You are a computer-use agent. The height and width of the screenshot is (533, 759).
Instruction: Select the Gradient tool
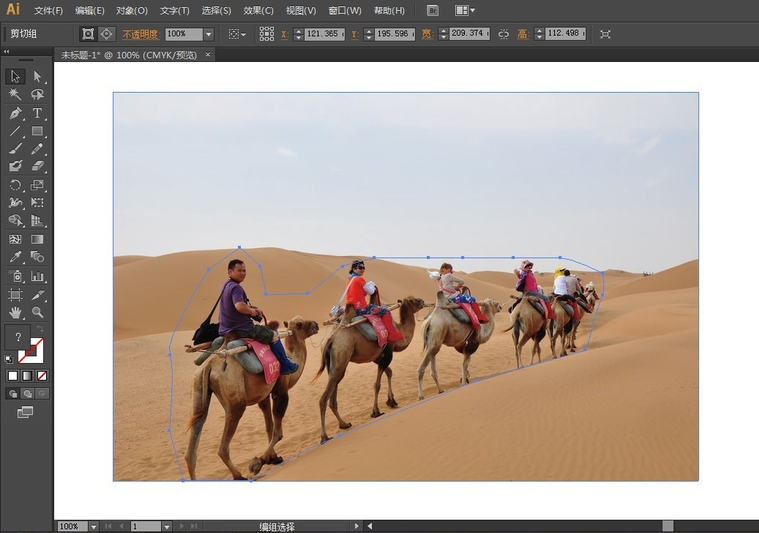point(37,239)
